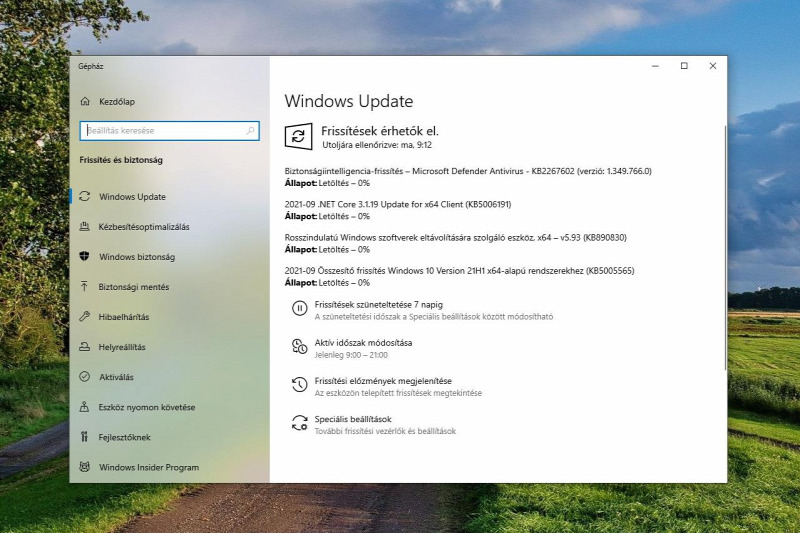Click the KB5005565 cumulative update text
800x533 pixels.
(x=459, y=271)
